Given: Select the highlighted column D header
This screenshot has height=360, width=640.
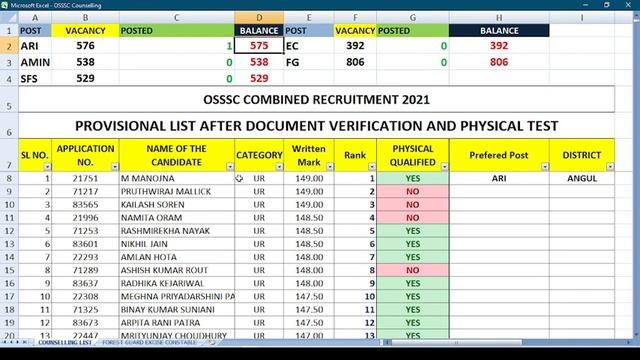Looking at the screenshot, I should tap(259, 18).
